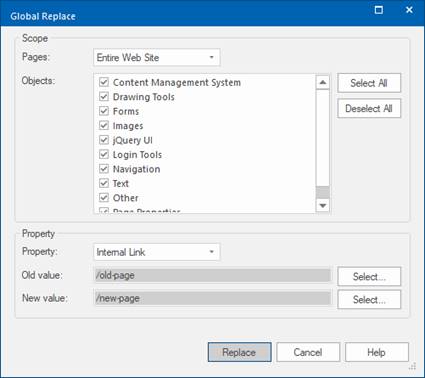Click the Replace button
425x378 pixels.
(240, 352)
